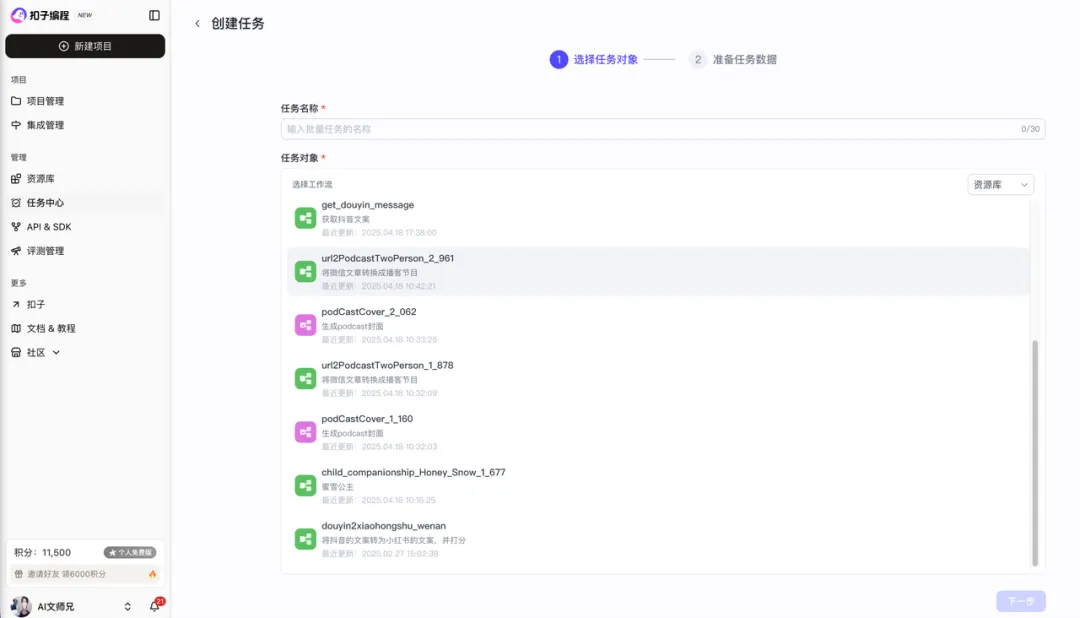Viewport: 1080px width, 618px height.
Task: Open API & SDK in the sidebar
Action: pos(85,227)
